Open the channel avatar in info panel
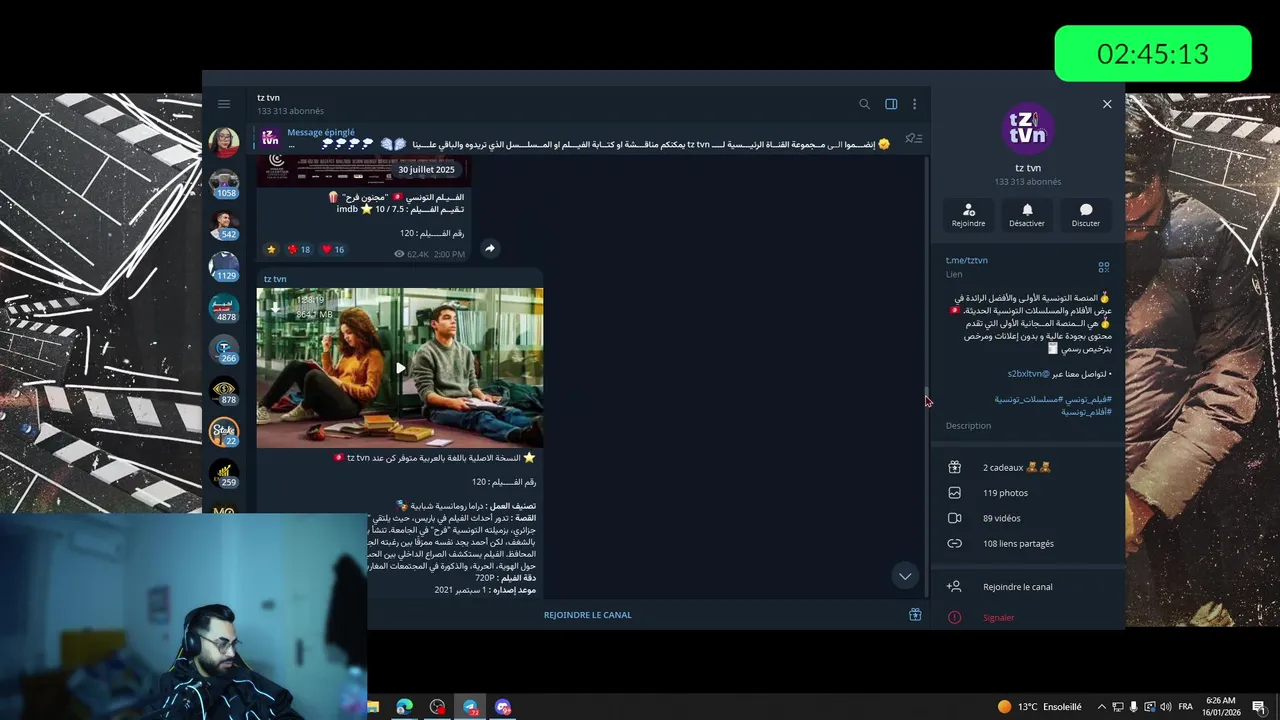Image resolution: width=1280 pixels, height=720 pixels. pos(1027,128)
